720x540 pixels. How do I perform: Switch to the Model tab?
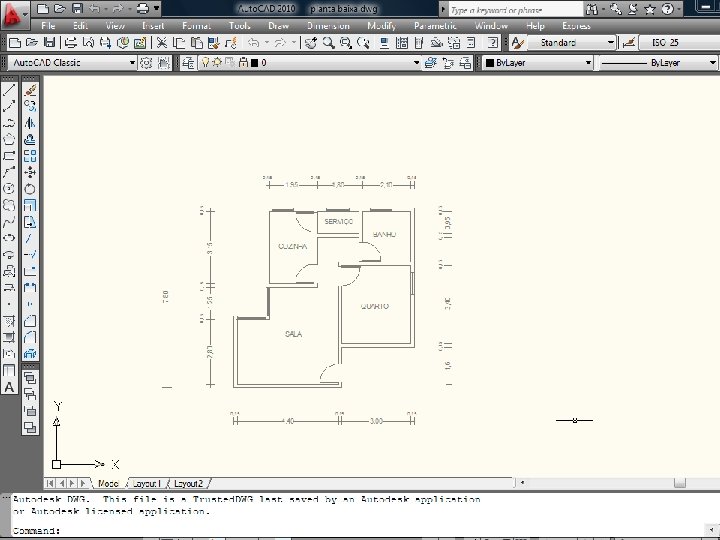(x=108, y=484)
